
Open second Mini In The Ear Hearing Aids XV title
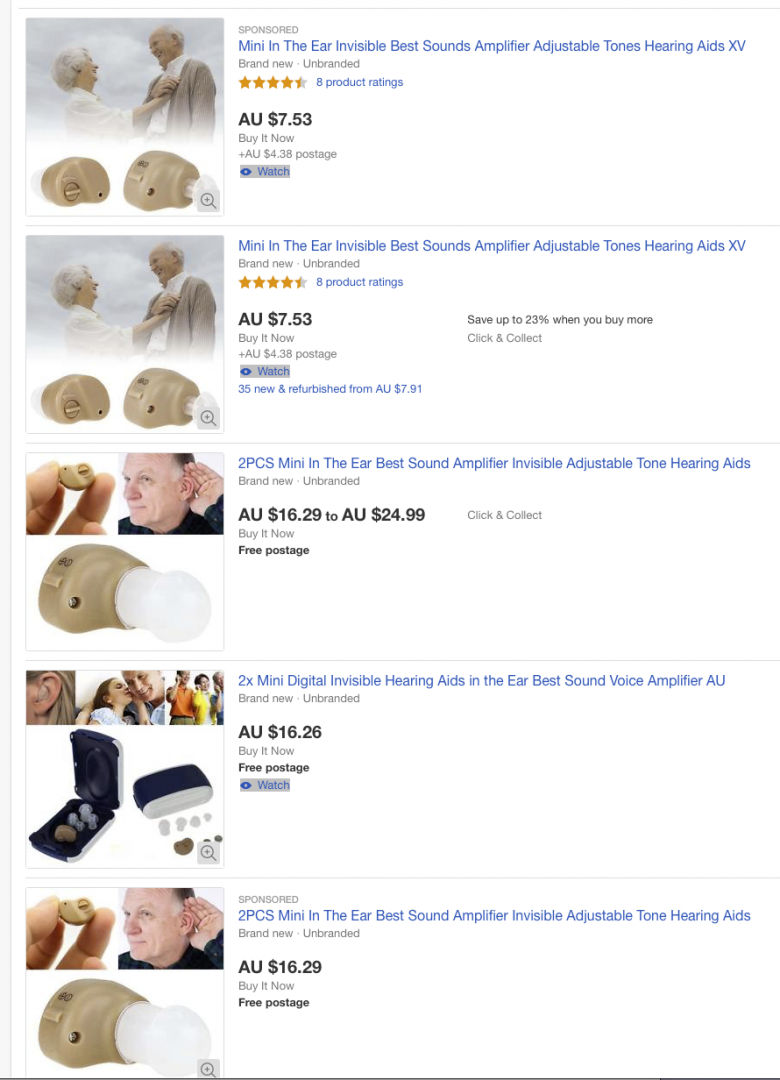click(492, 246)
